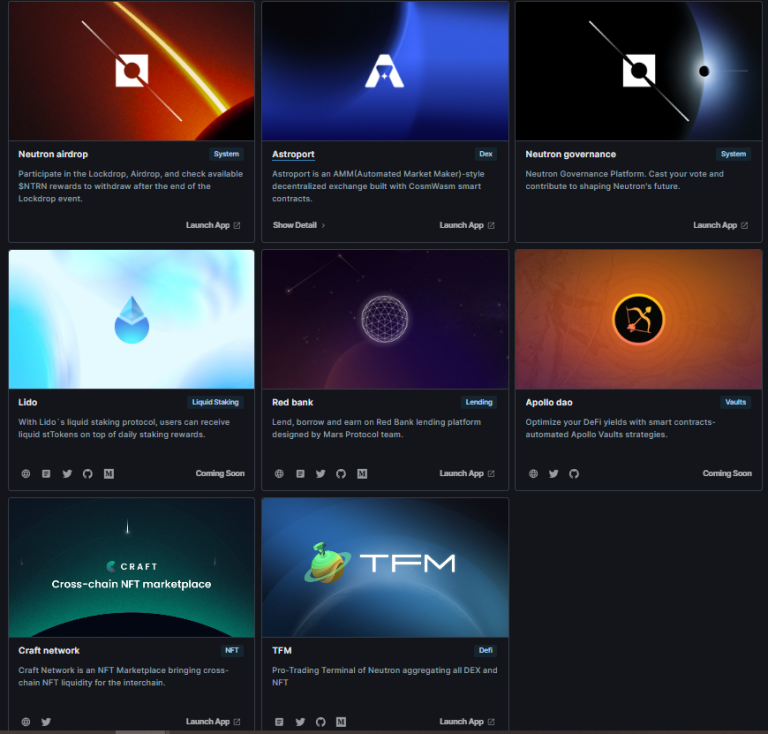Click the Medium icon on TFM card
Image resolution: width=768 pixels, height=734 pixels.
click(x=341, y=721)
